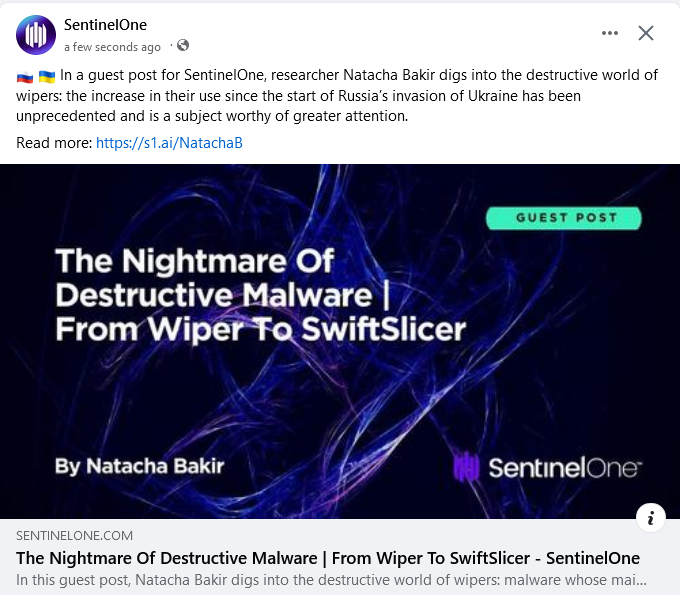Click the Russian flag emoji
The image size is (680, 595).
pos(25,77)
